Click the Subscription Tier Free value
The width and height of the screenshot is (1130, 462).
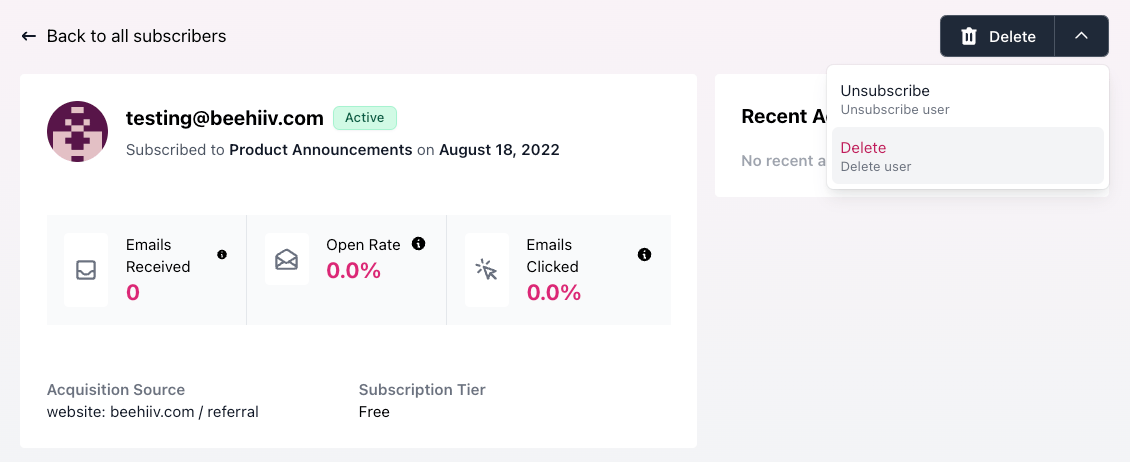[374, 412]
